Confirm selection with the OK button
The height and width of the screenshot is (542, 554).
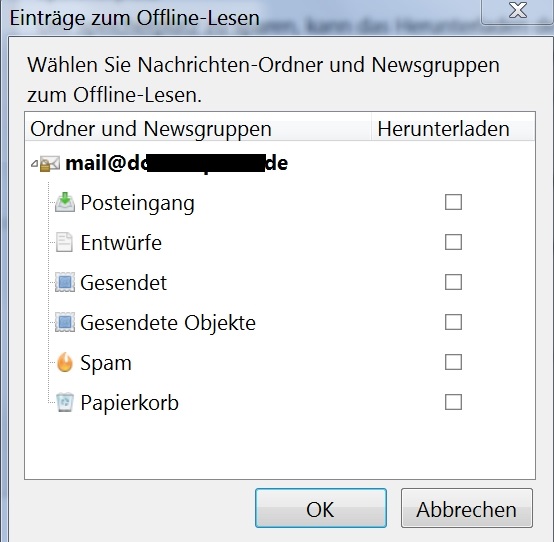(321, 508)
